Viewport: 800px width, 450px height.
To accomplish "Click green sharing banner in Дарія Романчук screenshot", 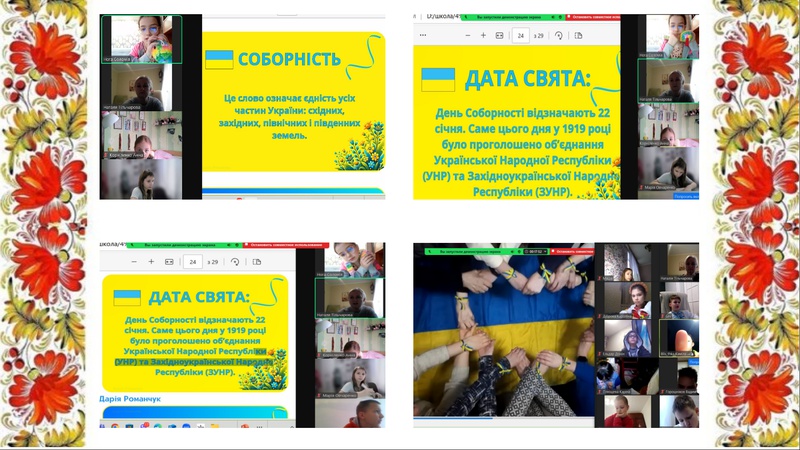I will tap(184, 245).
